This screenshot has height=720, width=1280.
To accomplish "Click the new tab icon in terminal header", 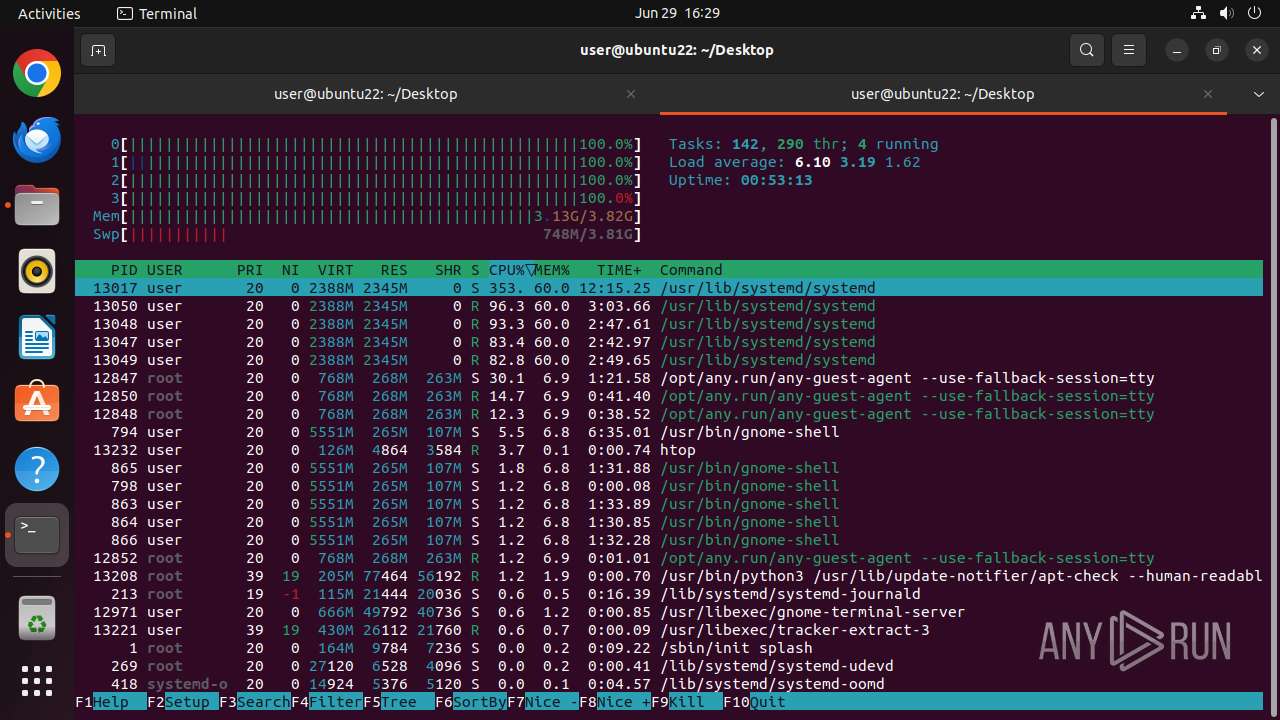I will [98, 50].
